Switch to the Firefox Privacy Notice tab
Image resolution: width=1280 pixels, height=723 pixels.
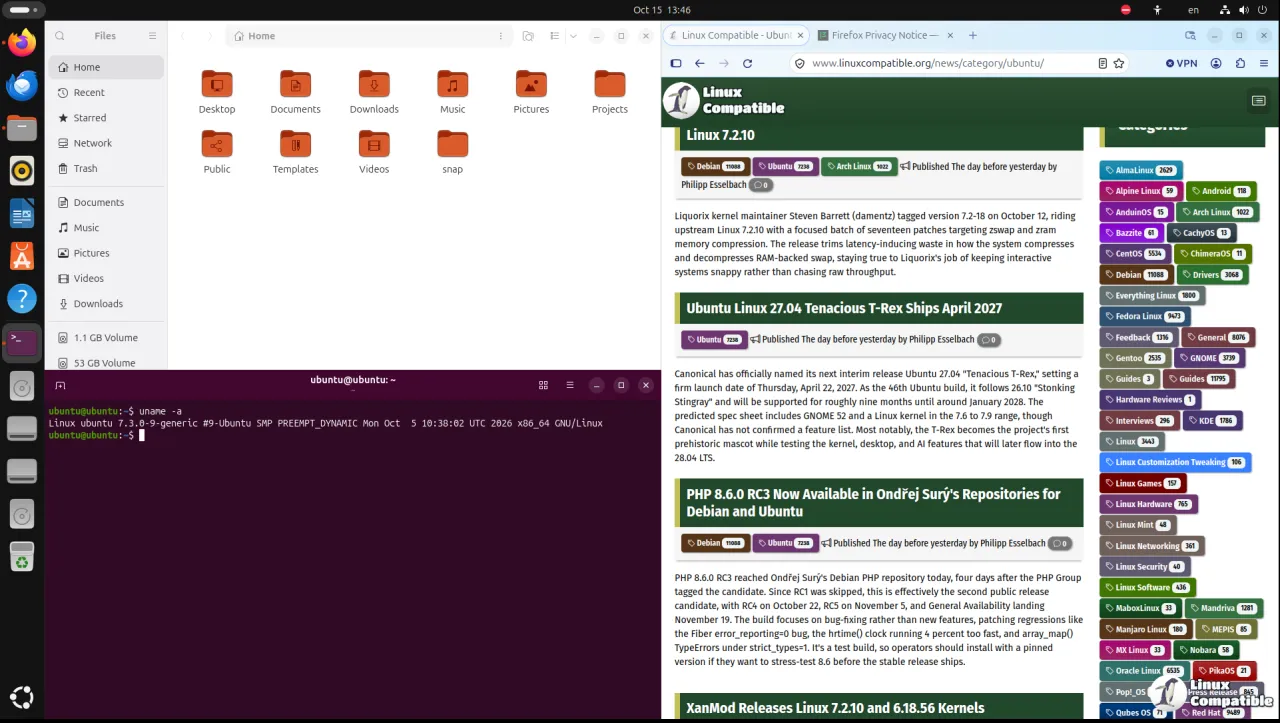(885, 35)
